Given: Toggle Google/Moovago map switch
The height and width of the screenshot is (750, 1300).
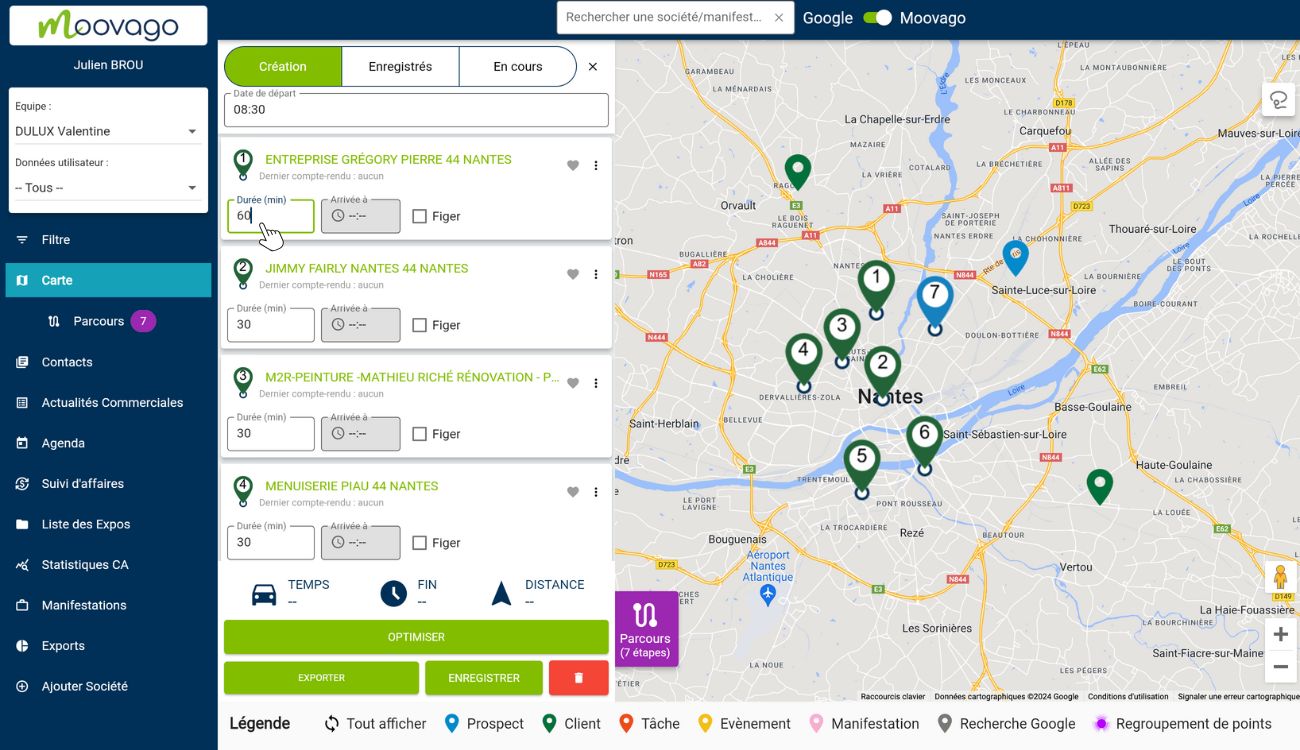Looking at the screenshot, I should [x=877, y=18].
